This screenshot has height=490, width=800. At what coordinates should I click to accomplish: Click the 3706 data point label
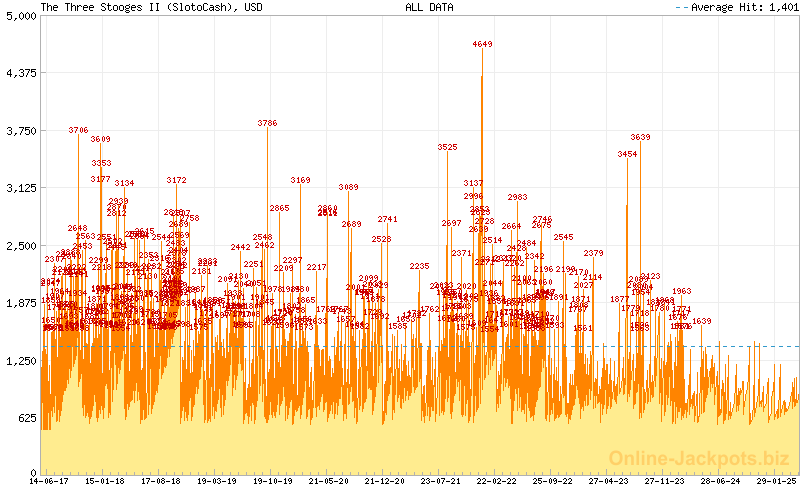click(78, 130)
